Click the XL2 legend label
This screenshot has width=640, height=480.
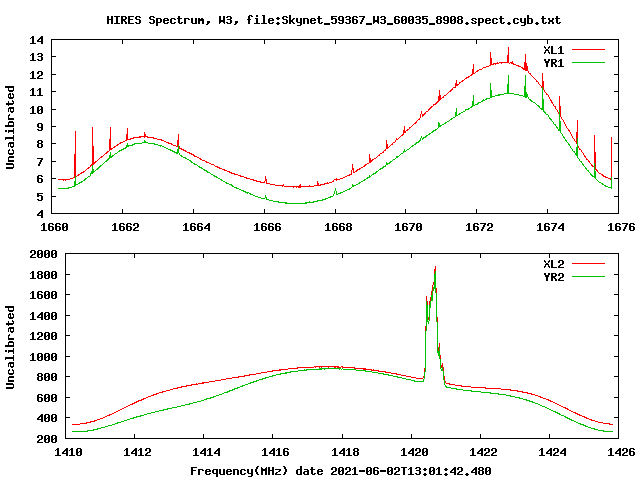[553, 264]
